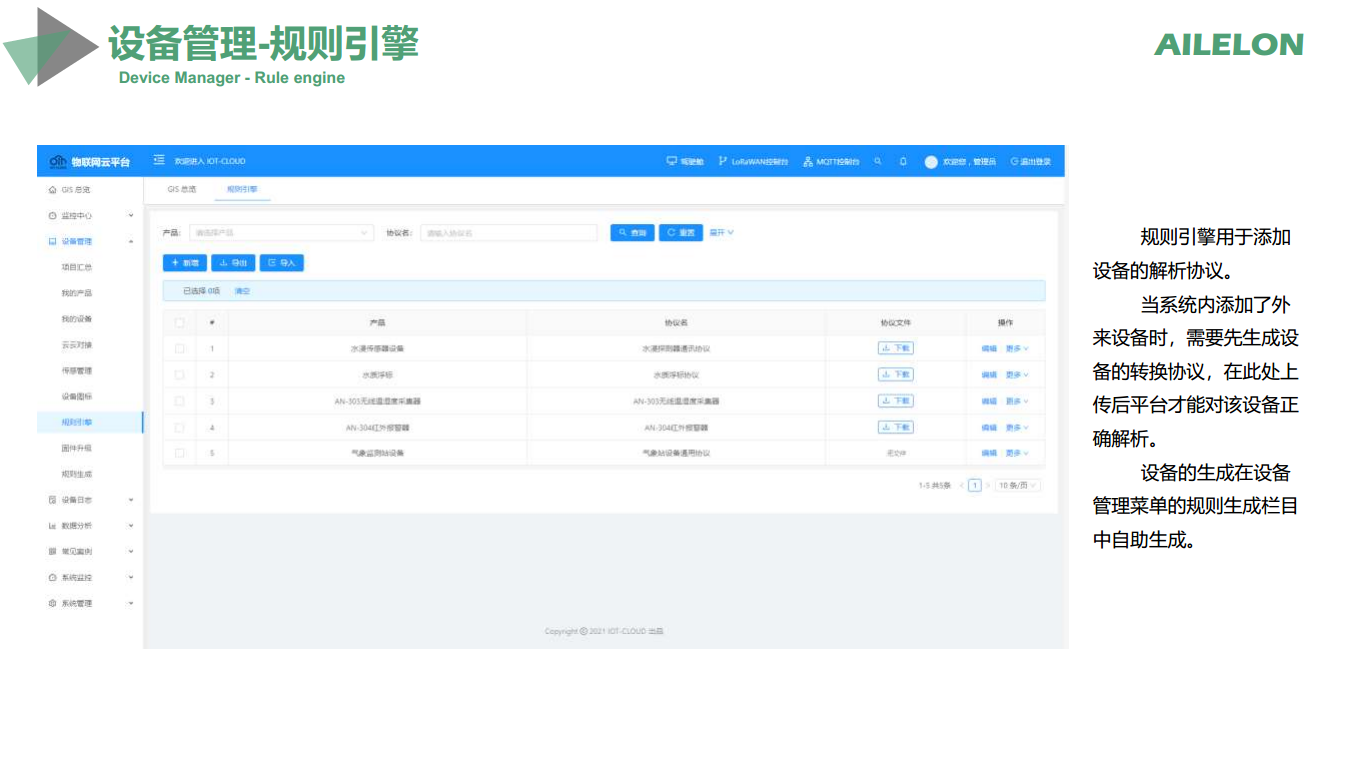Open 设备图标 in sidebar
The image size is (1350, 759).
tap(77, 396)
